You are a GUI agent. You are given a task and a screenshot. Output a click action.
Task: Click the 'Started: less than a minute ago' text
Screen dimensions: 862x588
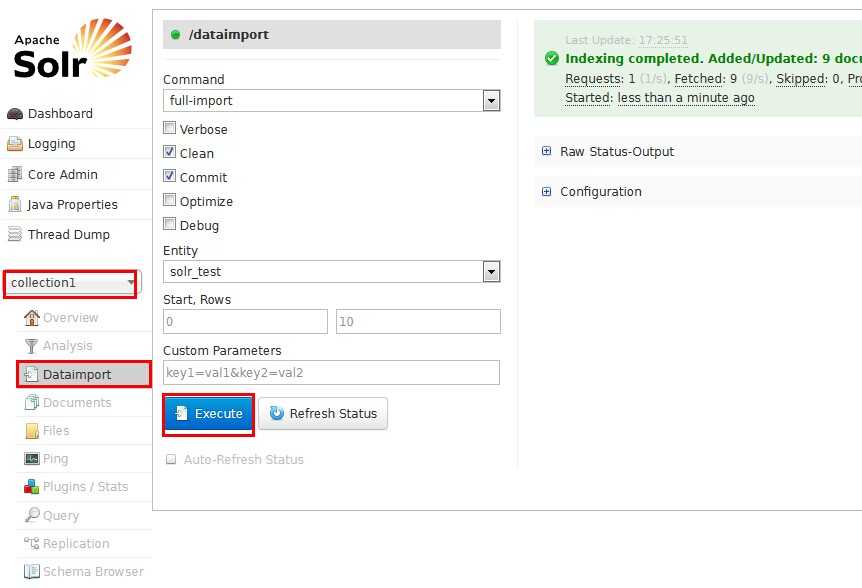point(660,98)
